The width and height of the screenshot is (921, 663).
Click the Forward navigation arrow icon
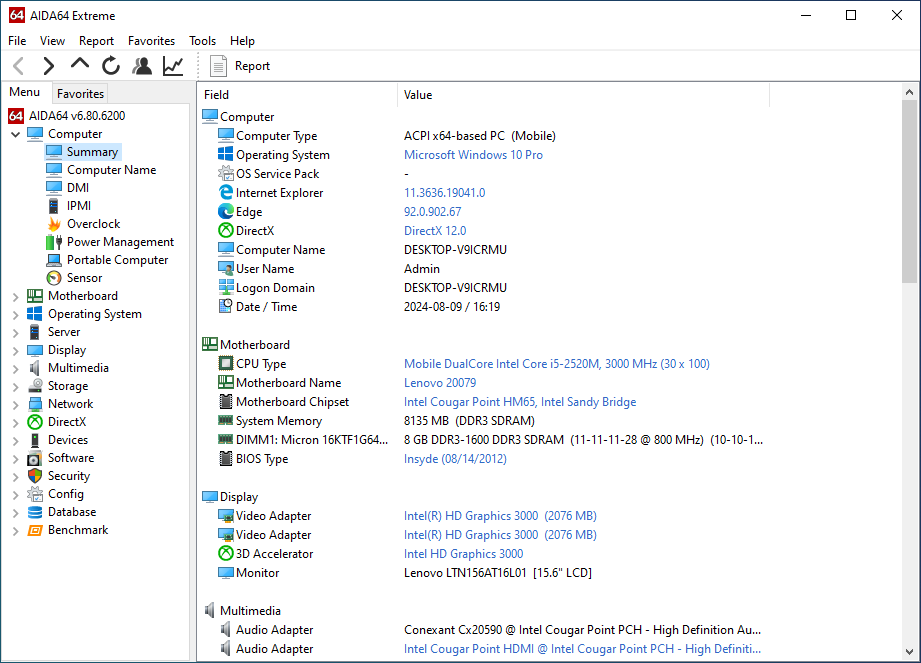(x=48, y=66)
